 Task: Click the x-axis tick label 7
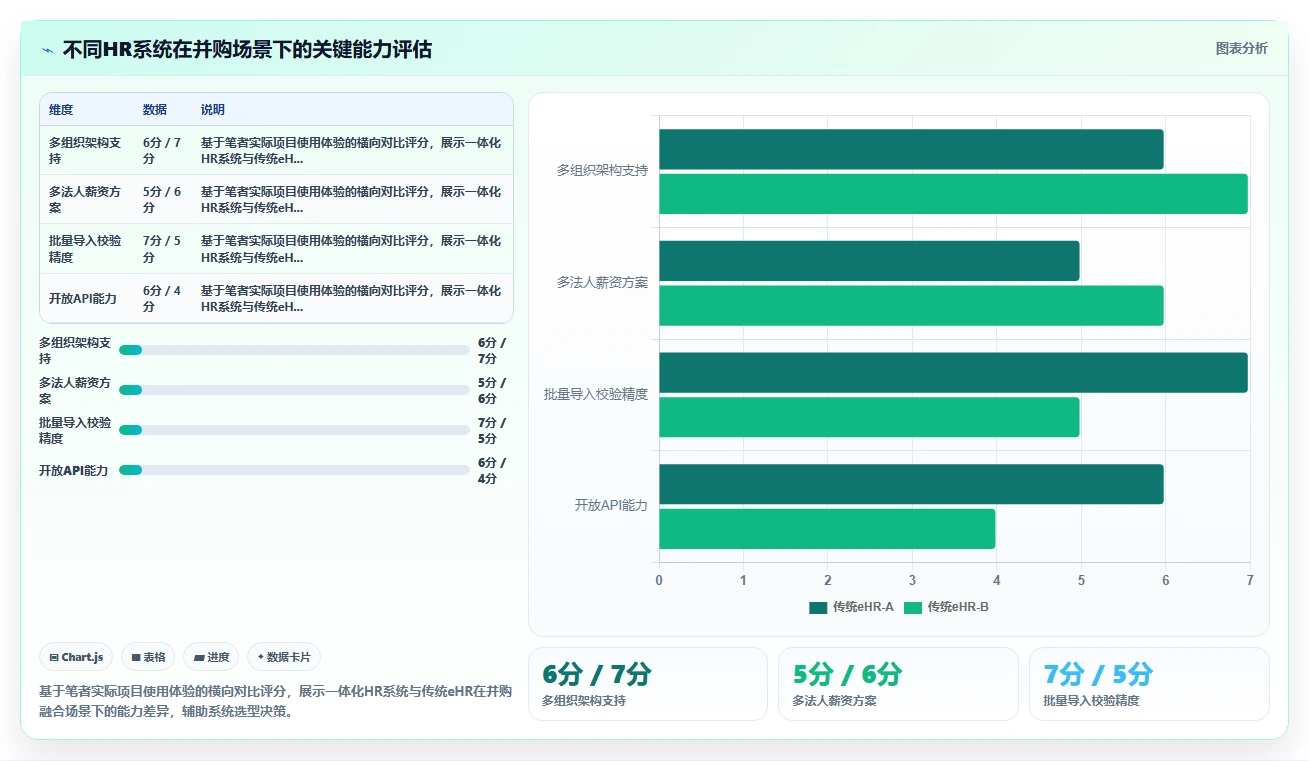coord(1249,580)
